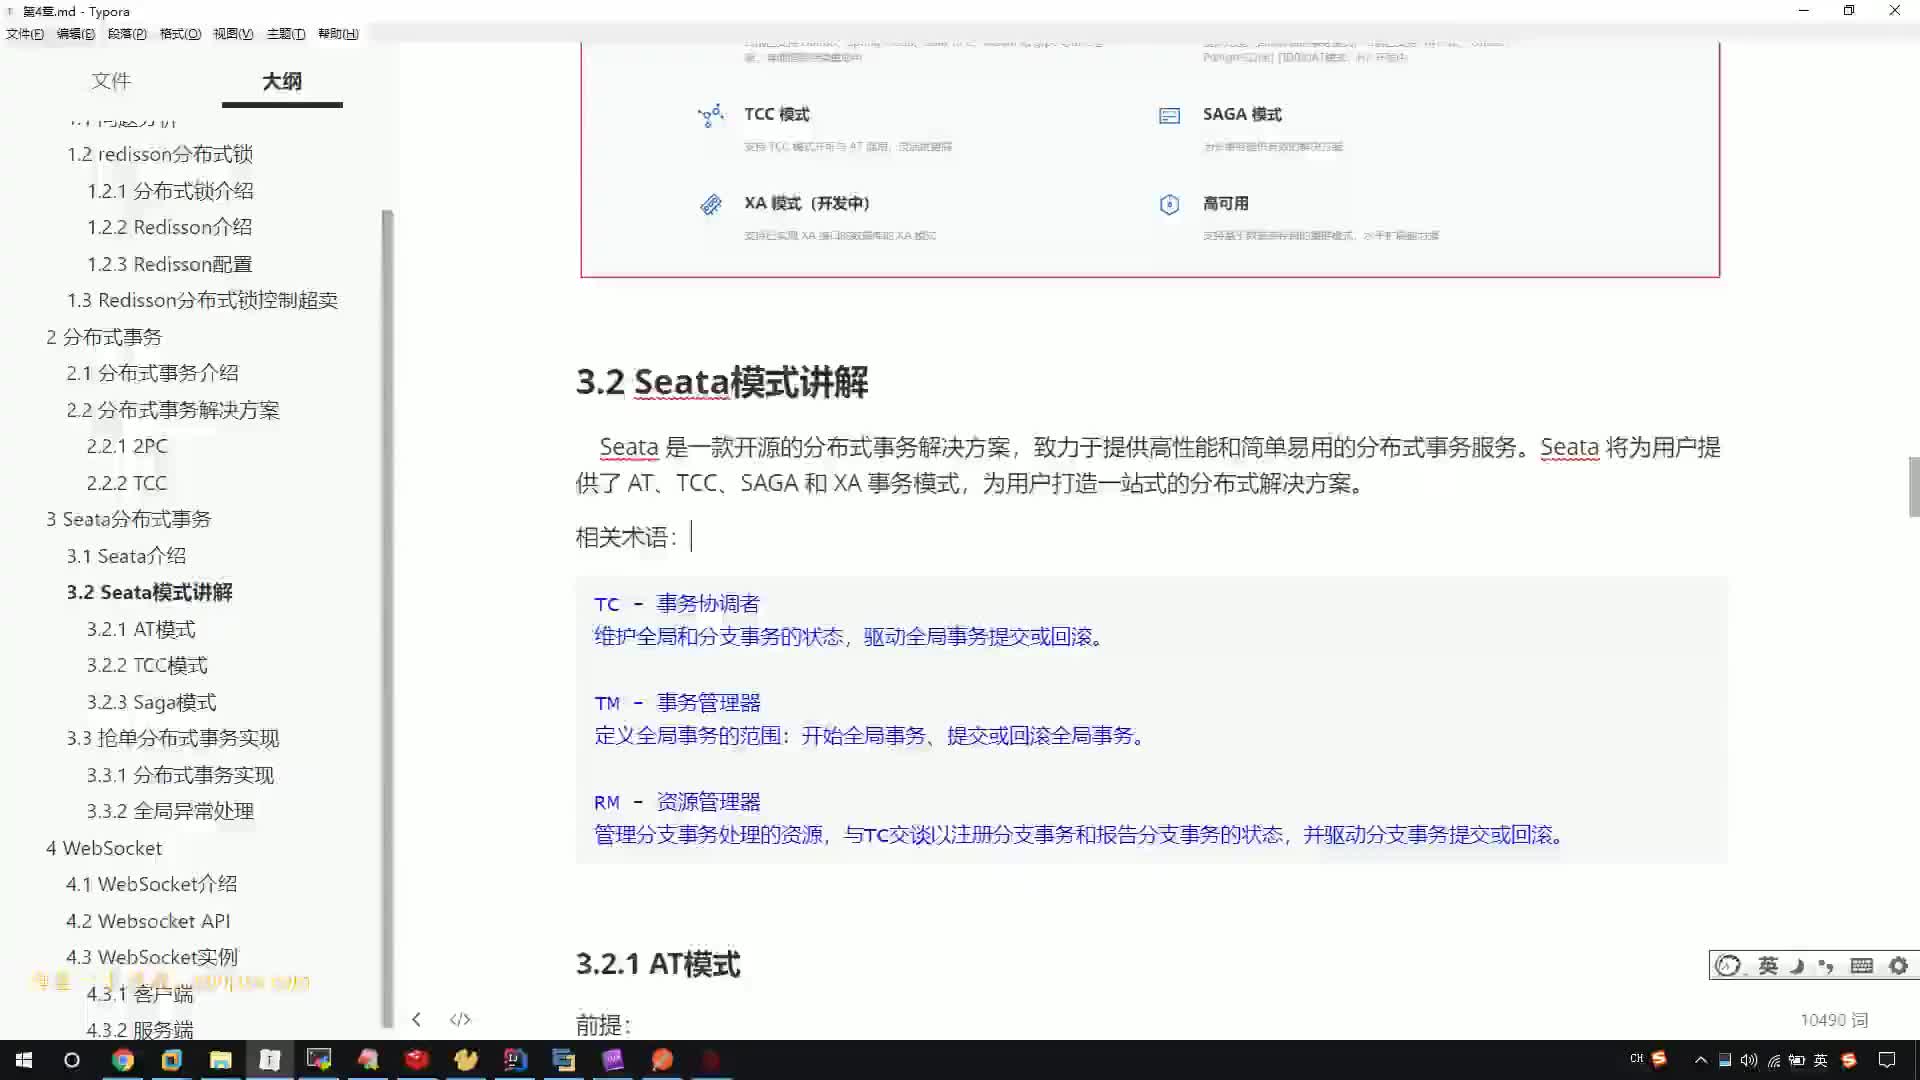This screenshot has height=1080, width=1920.
Task: Open the 帮助(H) menu
Action: pyautogui.click(x=338, y=34)
